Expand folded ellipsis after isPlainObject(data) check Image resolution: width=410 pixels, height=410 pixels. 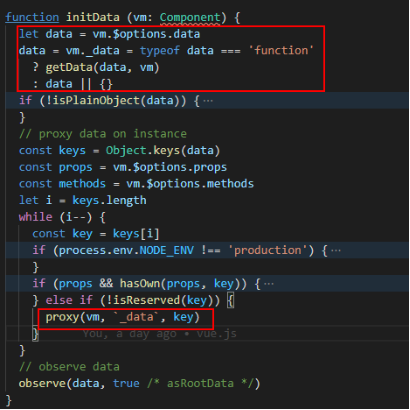click(x=208, y=101)
